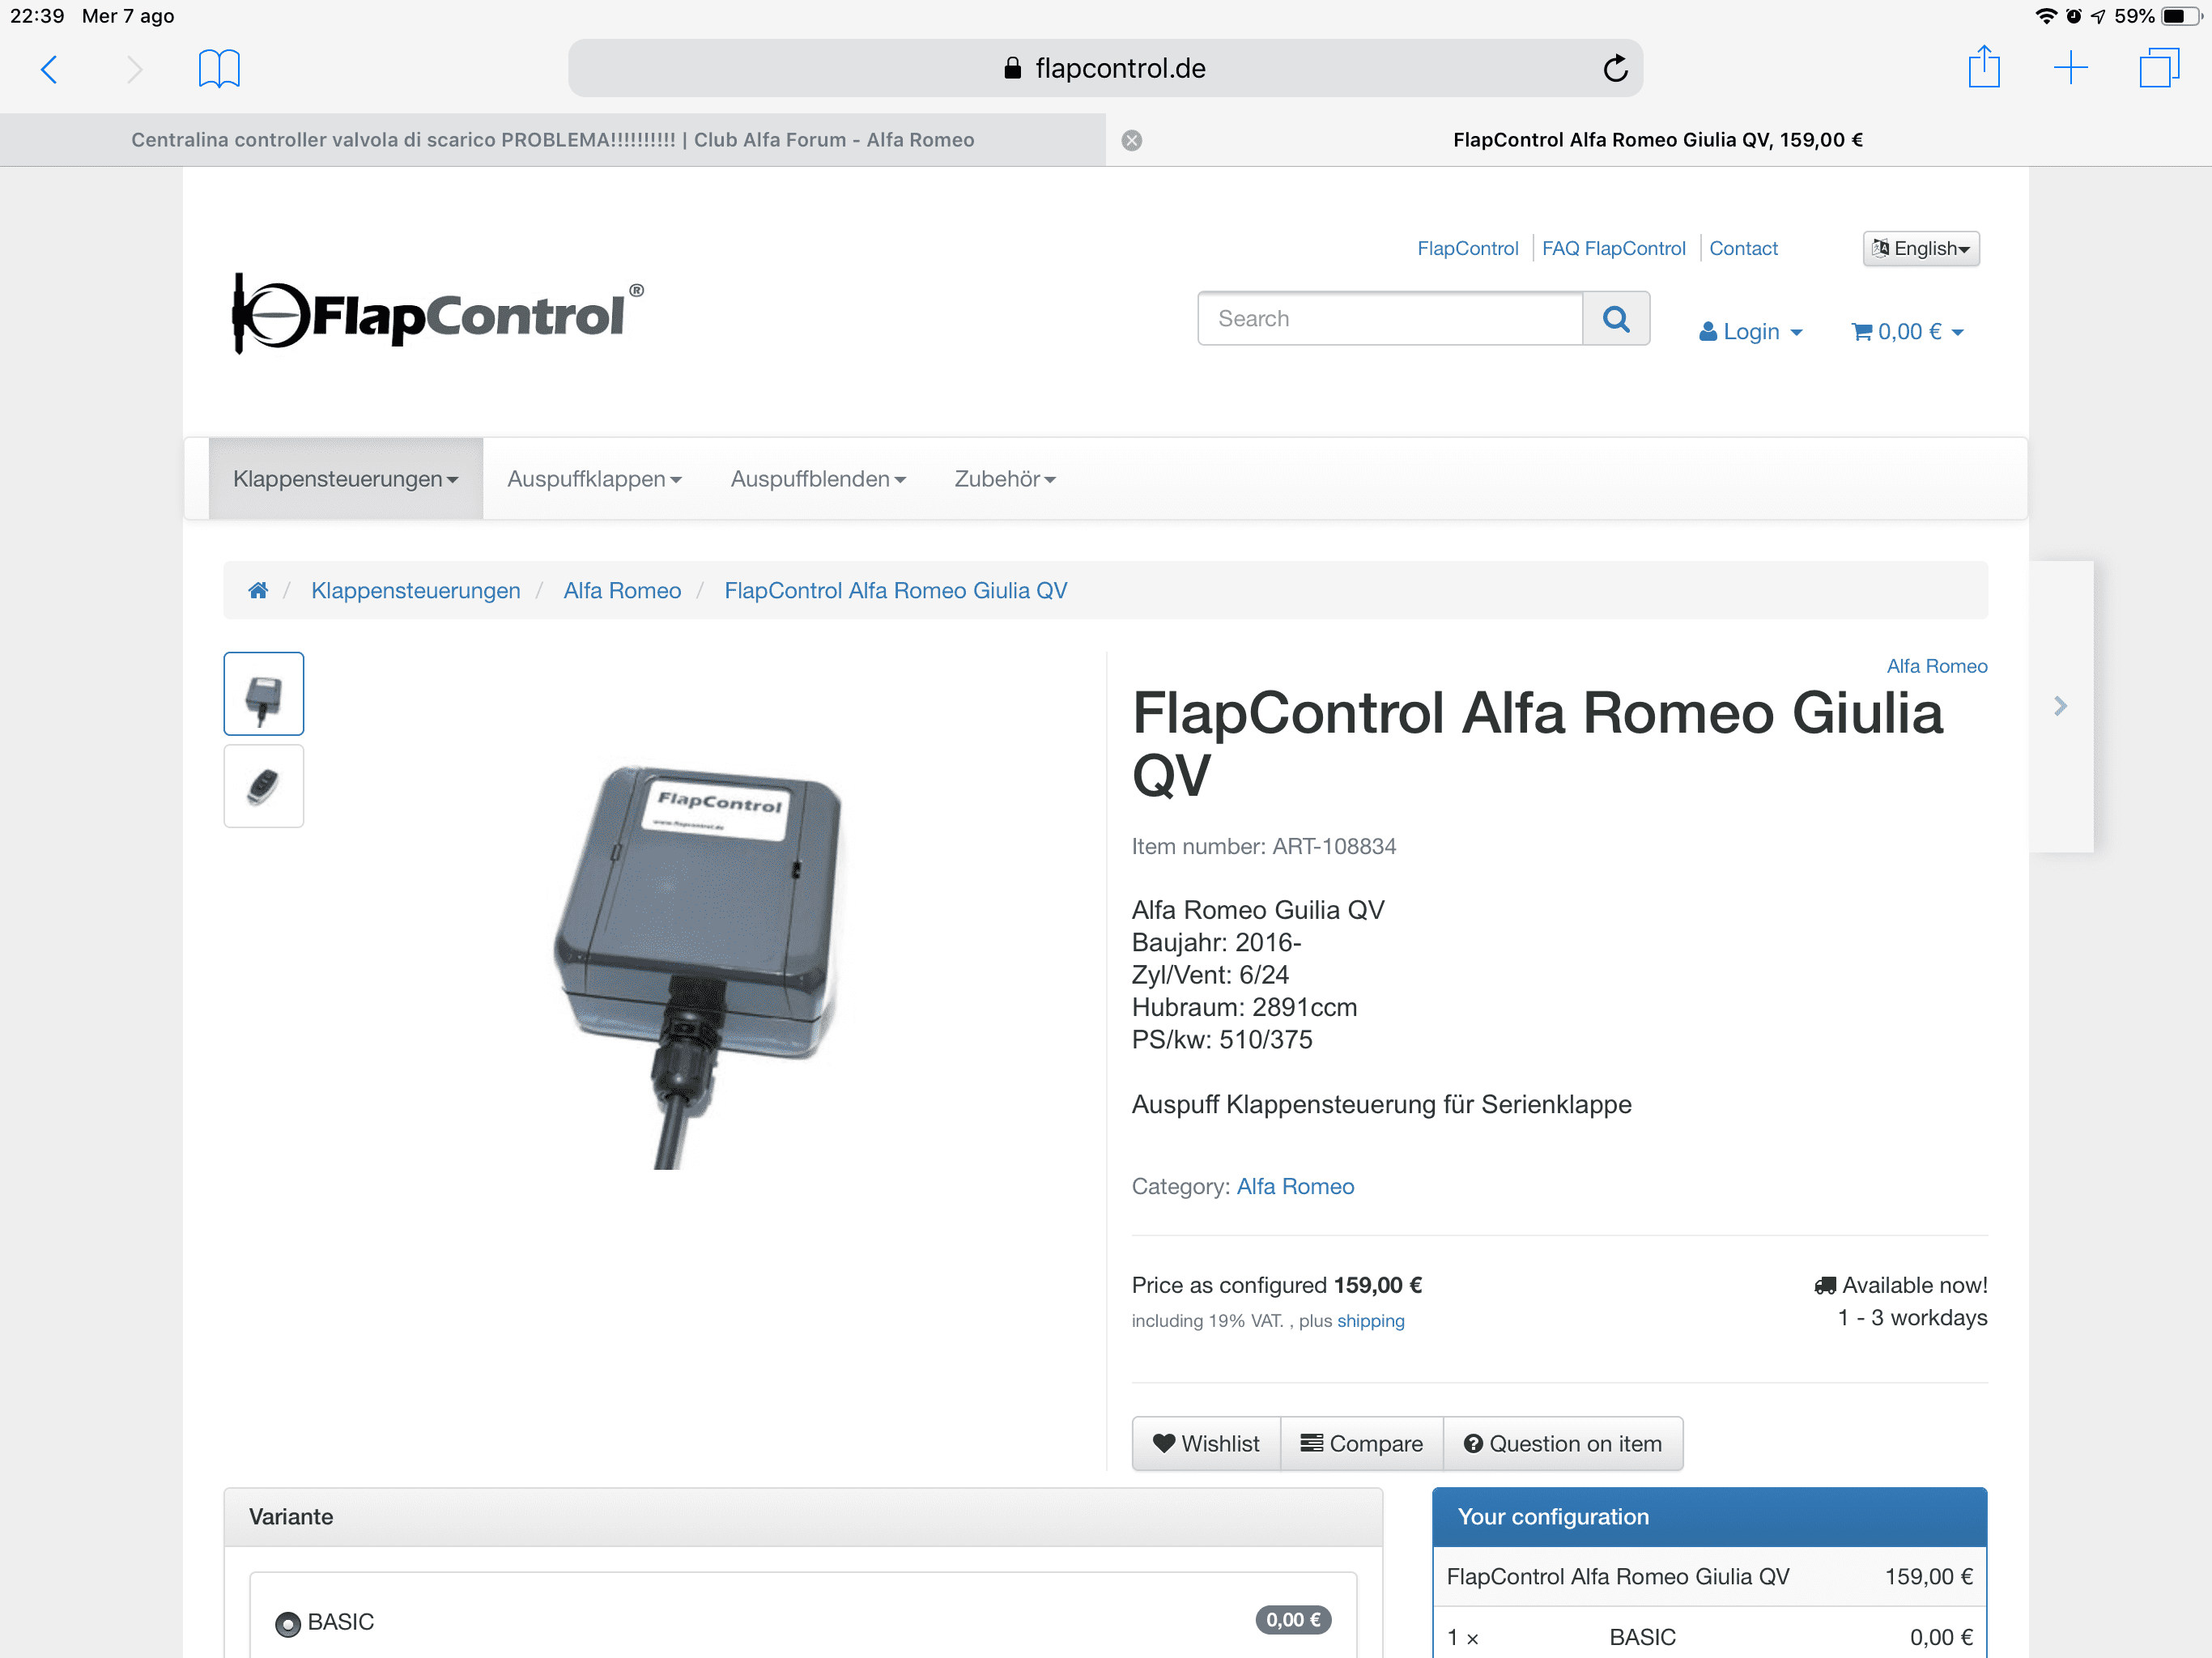Open the Alfa Romeo manufacturer link above title

[1937, 666]
